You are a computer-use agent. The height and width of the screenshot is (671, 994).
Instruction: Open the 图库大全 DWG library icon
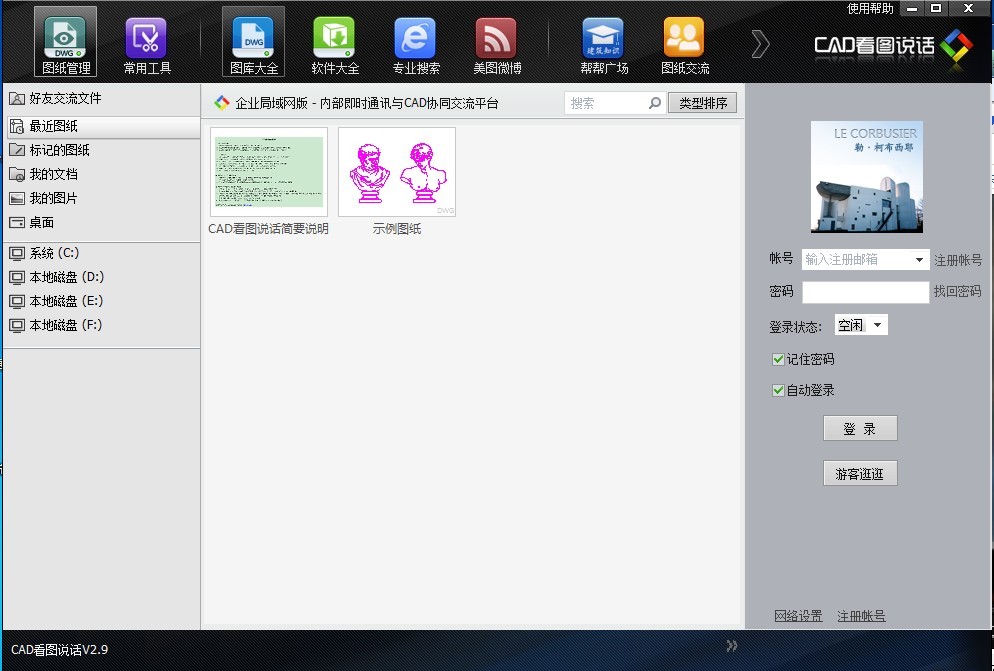(x=252, y=40)
